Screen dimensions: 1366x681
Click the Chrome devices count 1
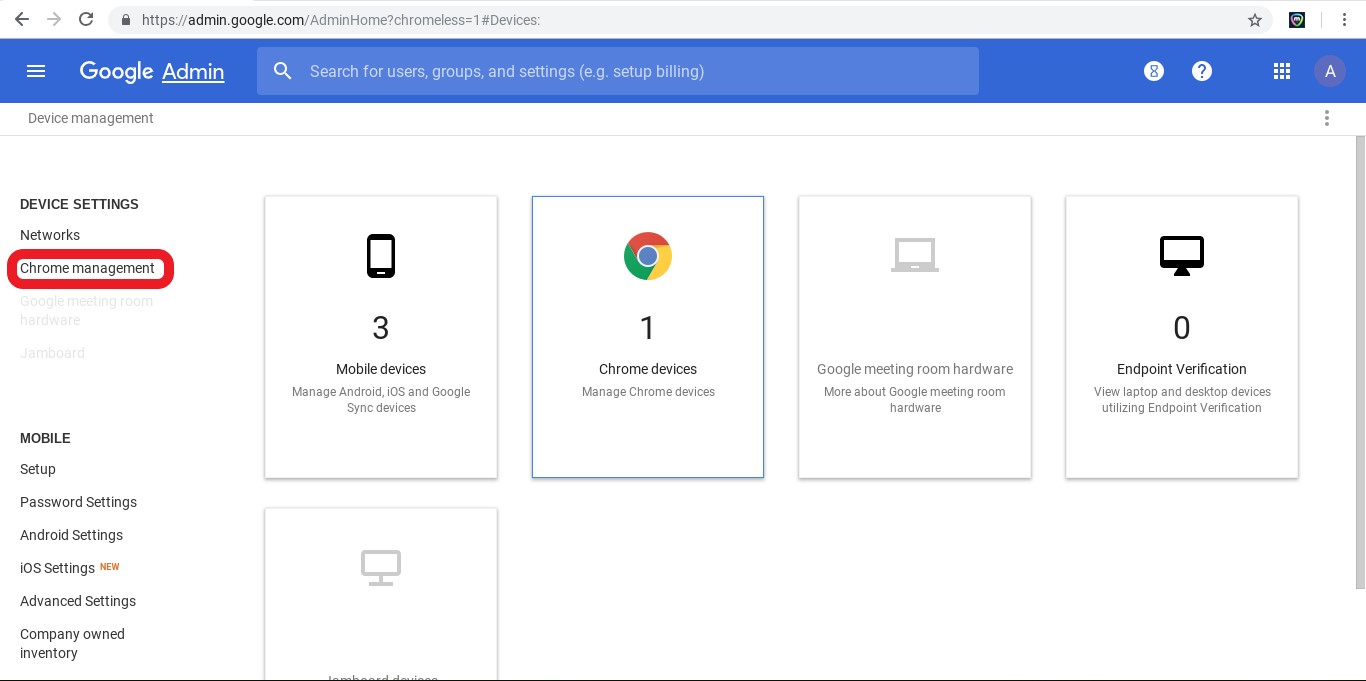(648, 328)
